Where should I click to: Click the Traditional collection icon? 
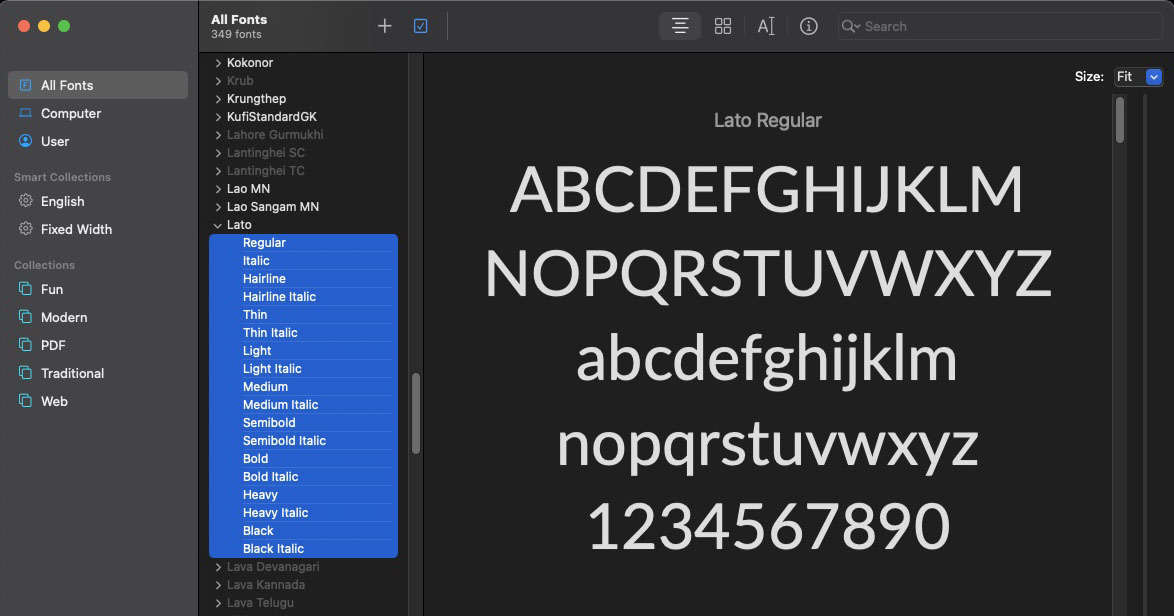[x=25, y=372]
